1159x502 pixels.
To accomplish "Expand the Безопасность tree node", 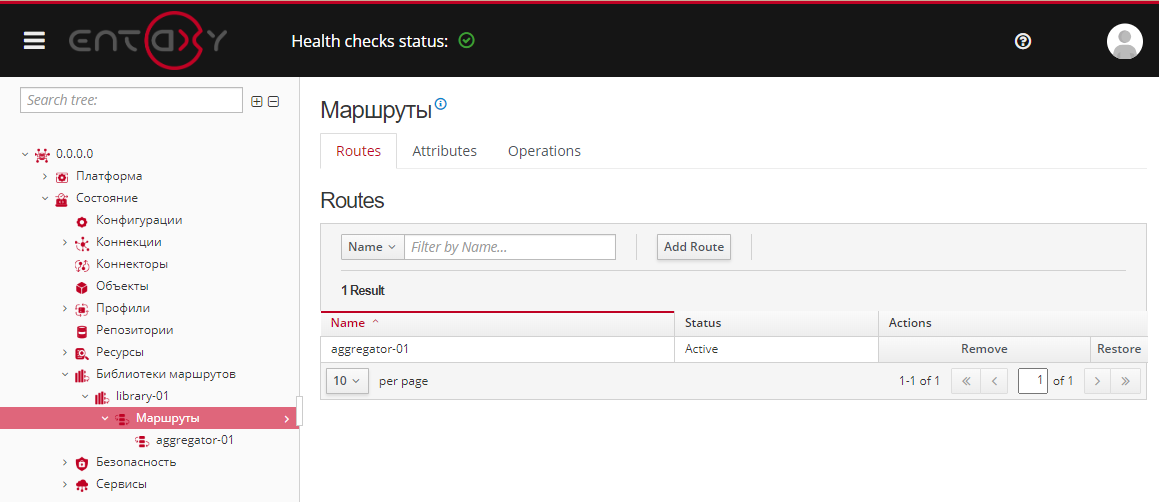I will (65, 463).
